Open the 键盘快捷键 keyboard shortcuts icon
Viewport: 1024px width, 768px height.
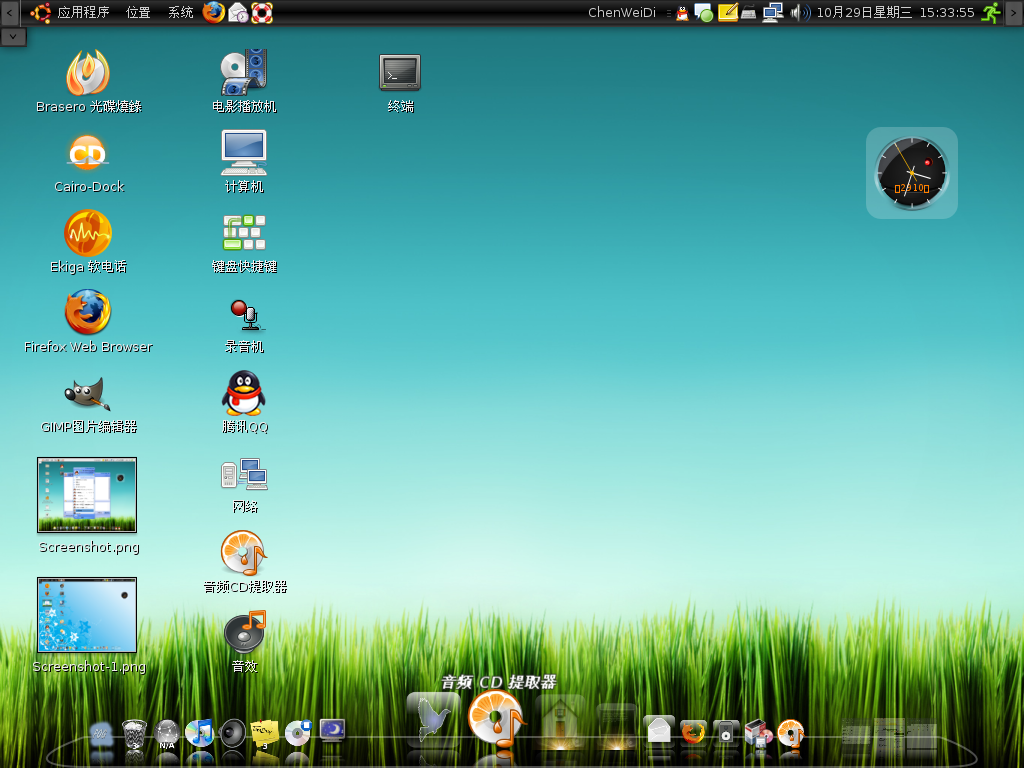pyautogui.click(x=244, y=233)
